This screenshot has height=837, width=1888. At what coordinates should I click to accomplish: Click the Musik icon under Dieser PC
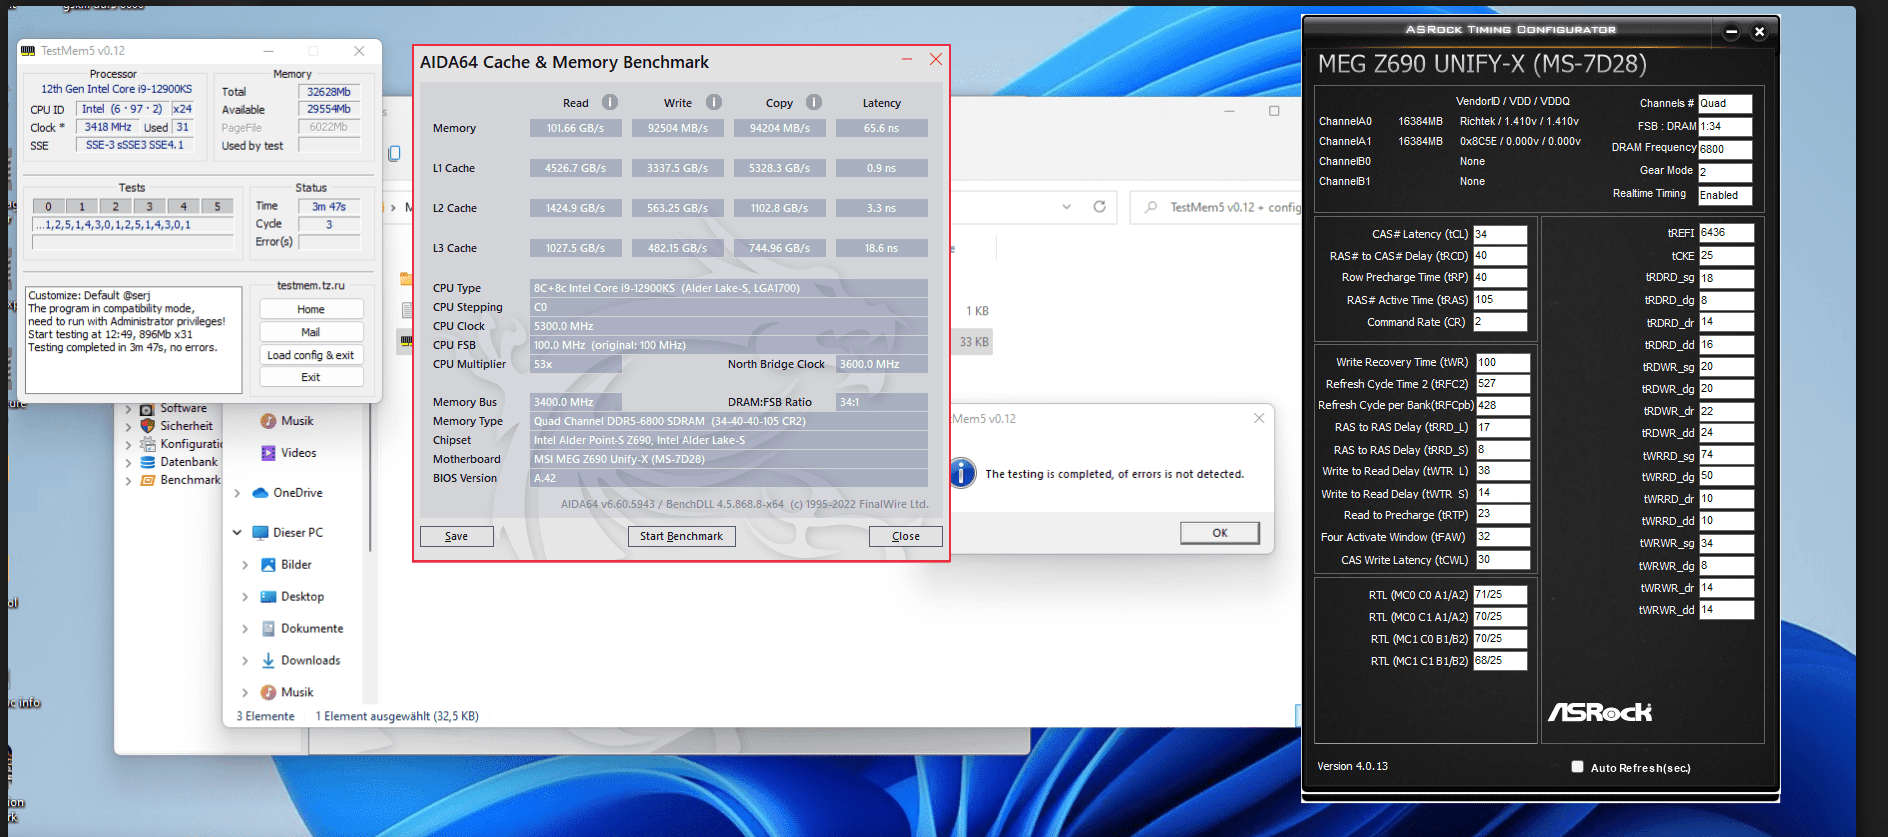268,692
